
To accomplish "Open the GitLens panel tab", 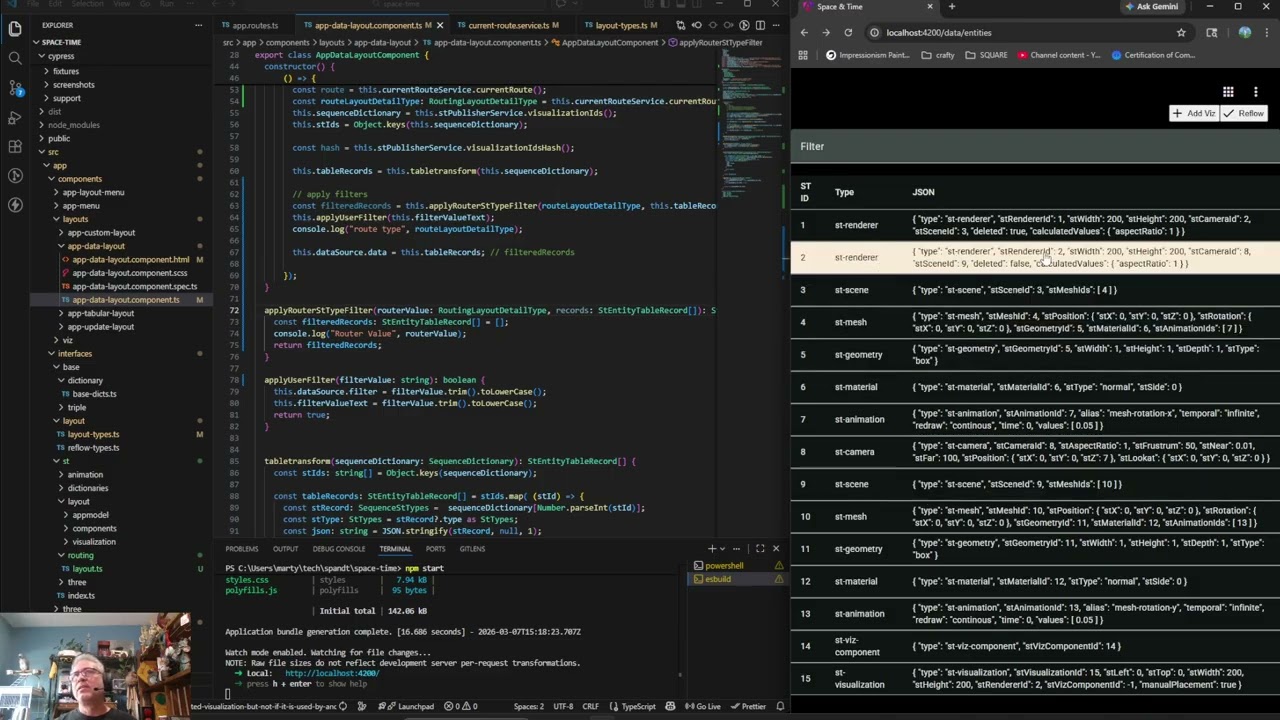I will click(472, 548).
